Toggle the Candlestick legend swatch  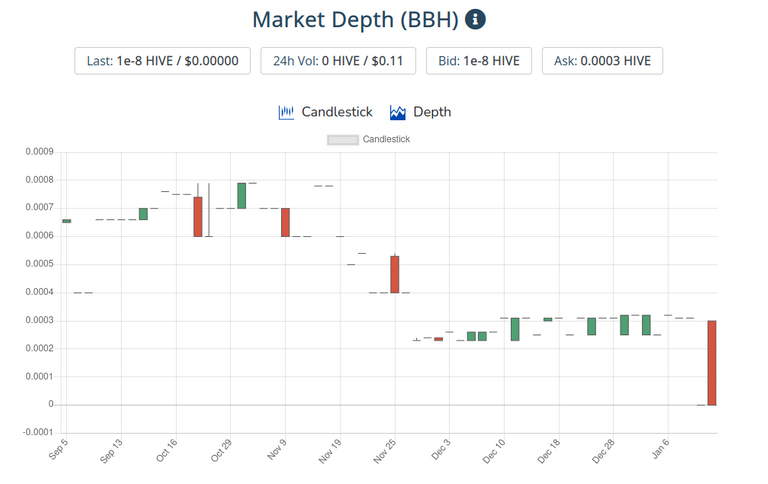pyautogui.click(x=343, y=140)
